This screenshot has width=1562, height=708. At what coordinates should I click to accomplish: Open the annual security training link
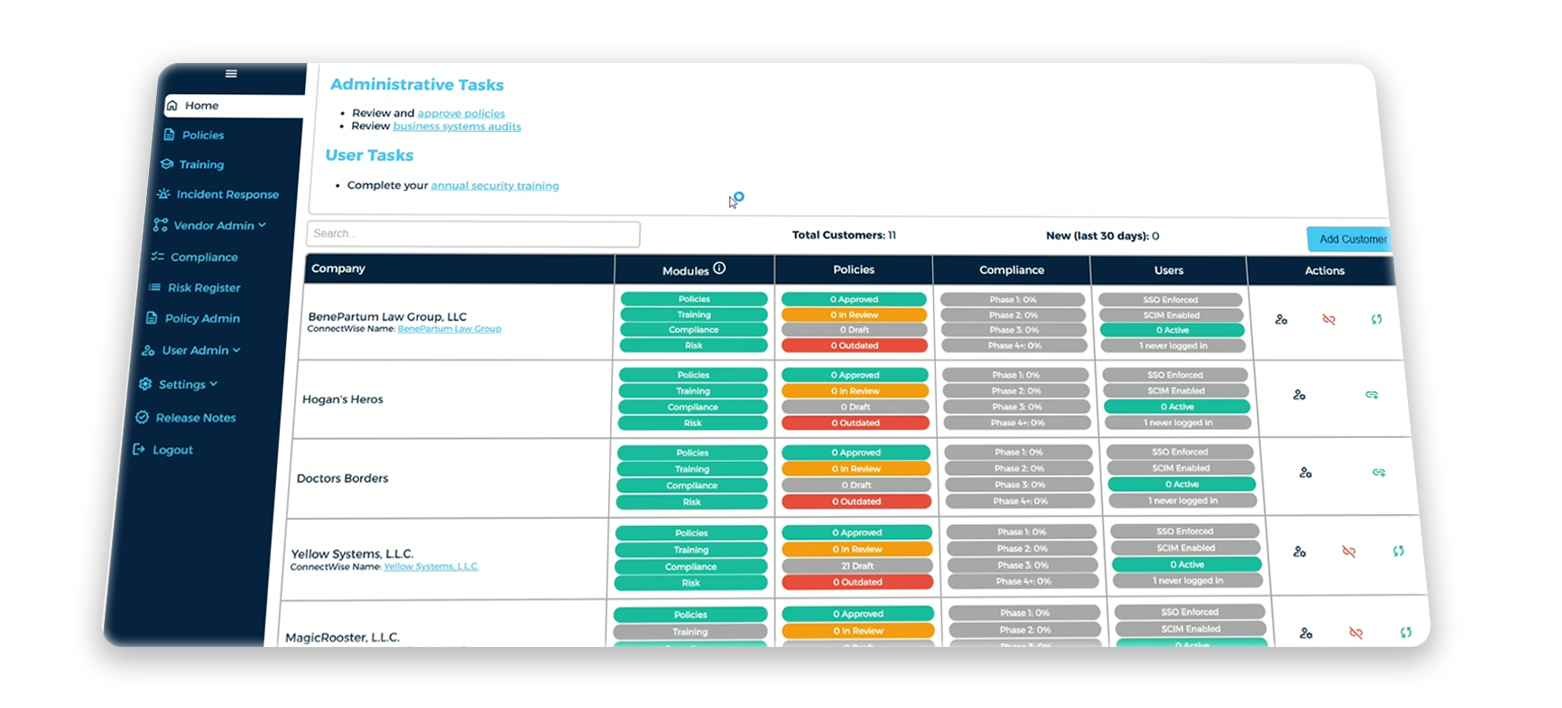[x=495, y=186]
